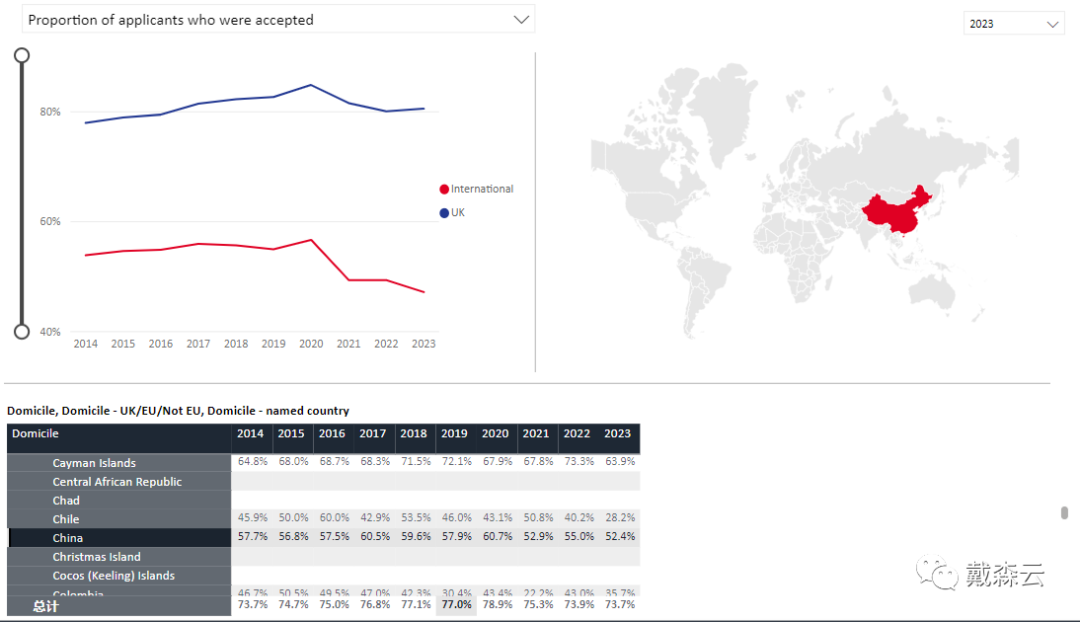Click Chile's 2023 value 28.2%

pyautogui.click(x=620, y=517)
